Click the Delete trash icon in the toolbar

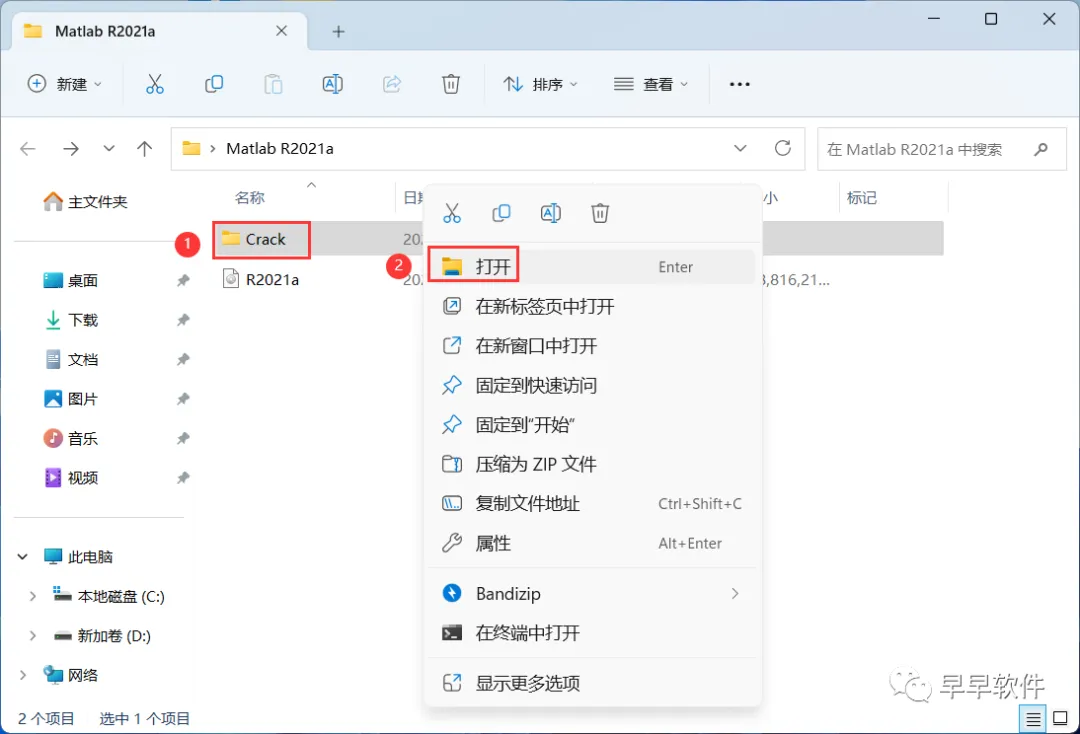[x=450, y=84]
